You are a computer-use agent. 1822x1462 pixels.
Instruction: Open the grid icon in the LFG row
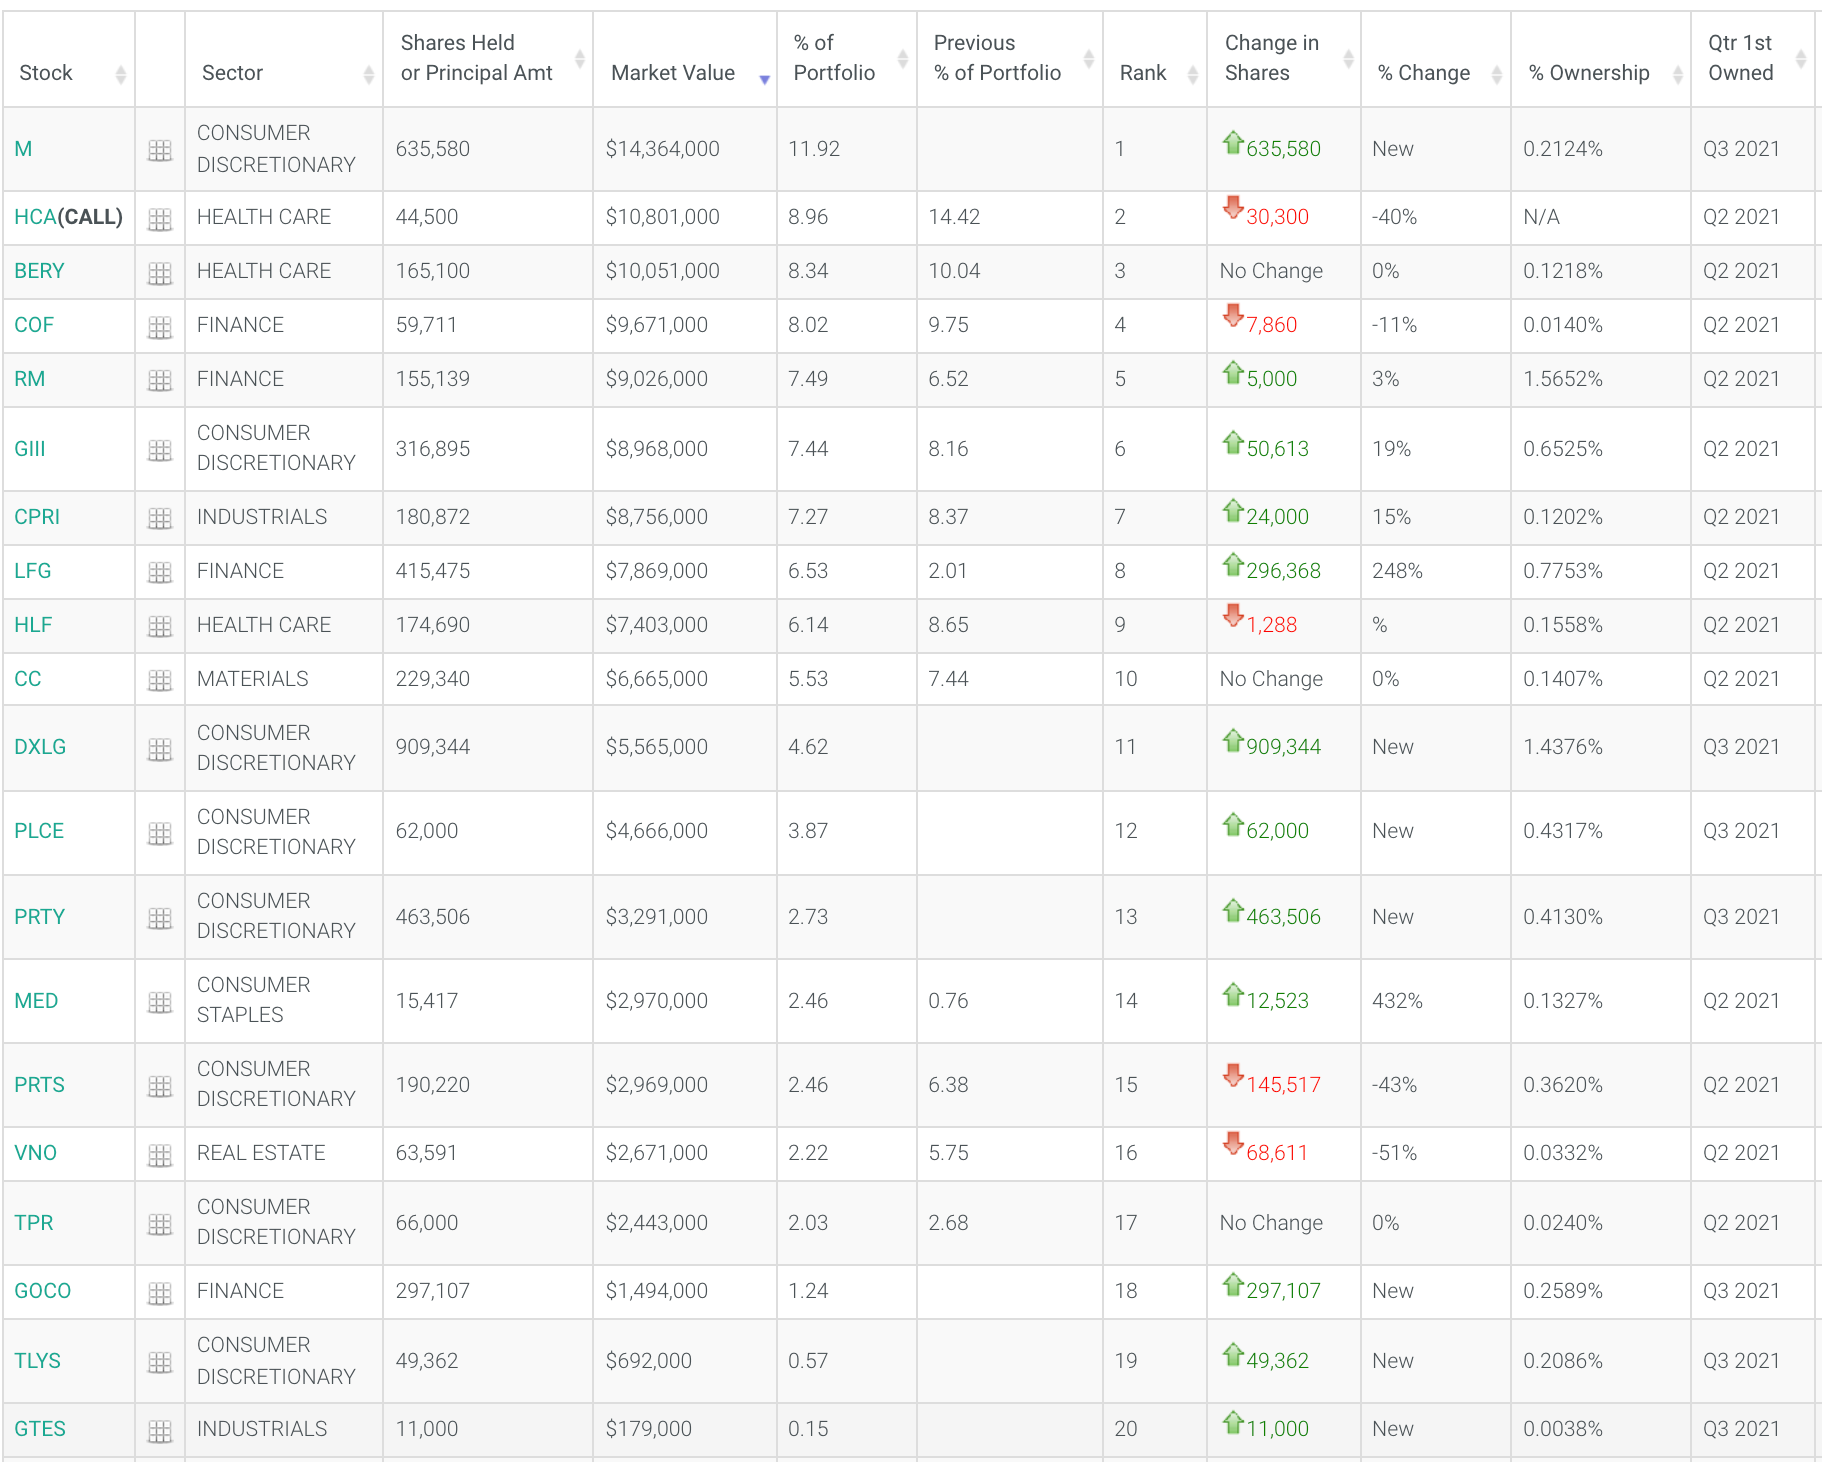[160, 573]
